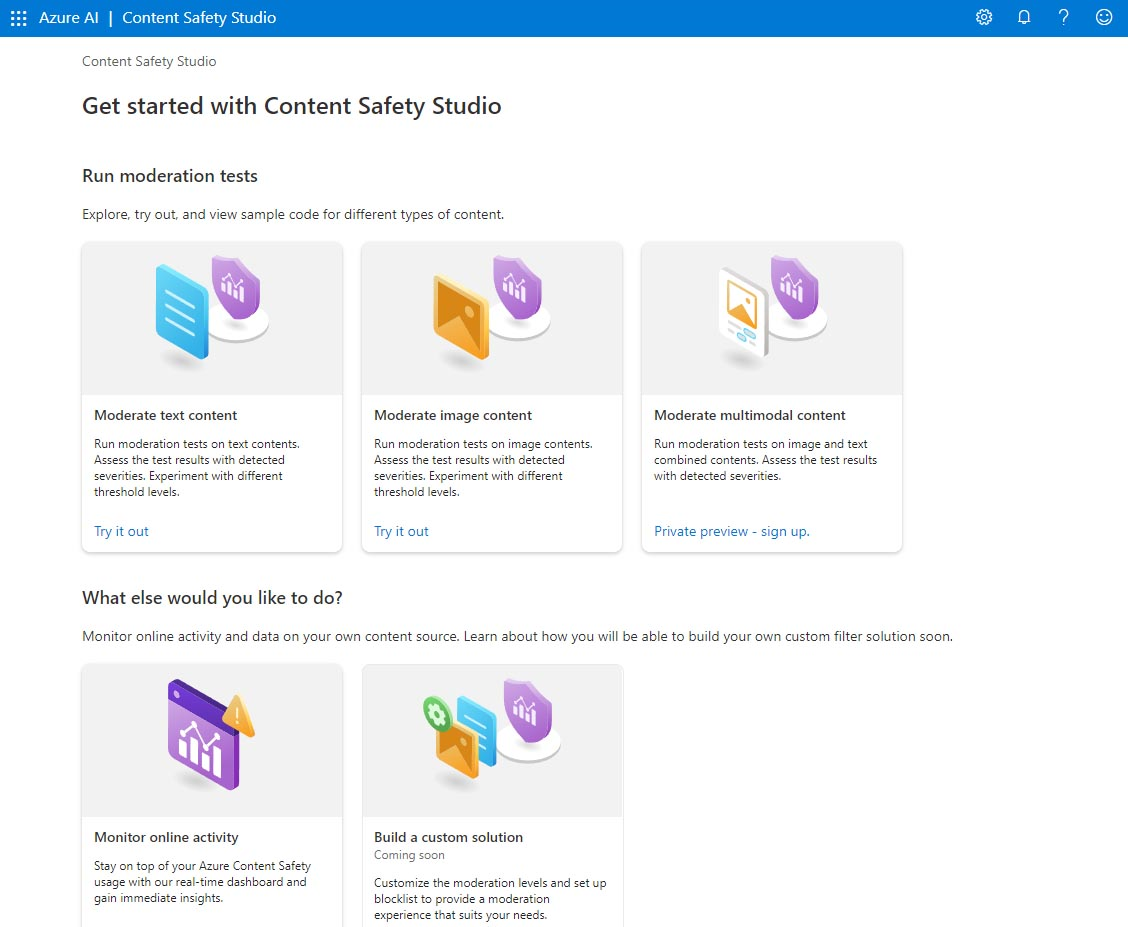Click the Moderate image content illustration

point(492,319)
